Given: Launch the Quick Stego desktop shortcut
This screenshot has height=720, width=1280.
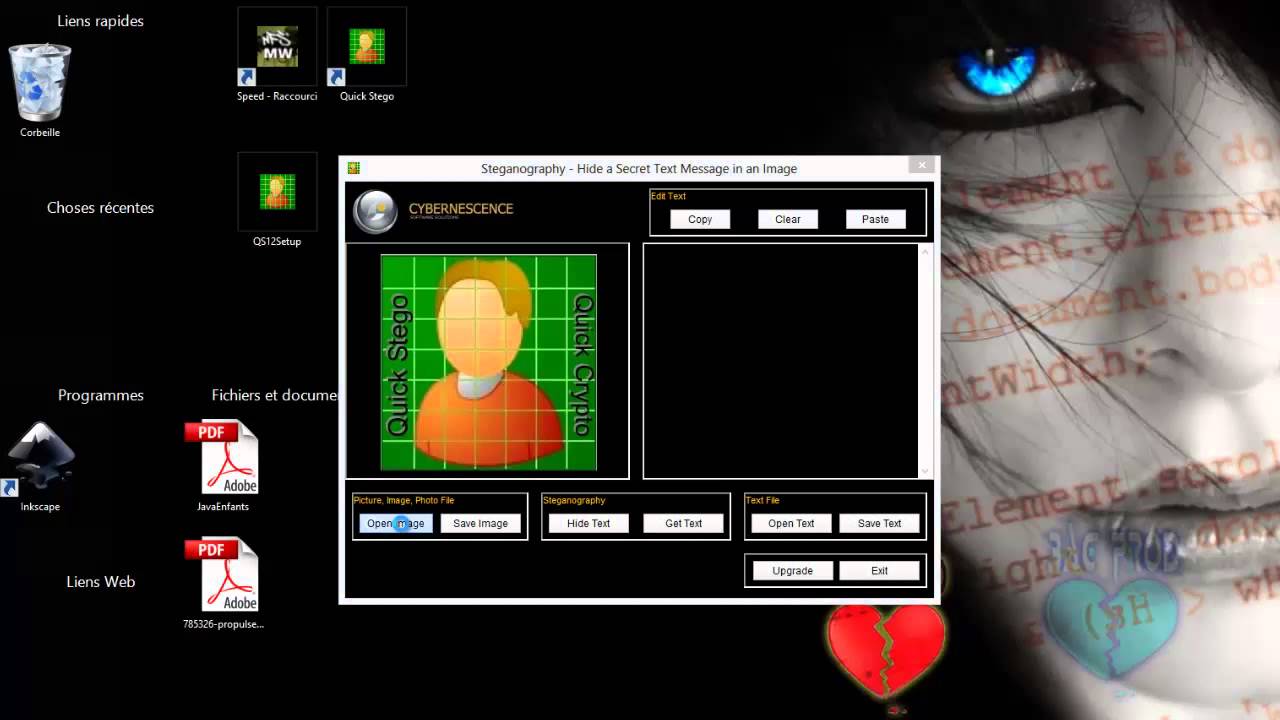Looking at the screenshot, I should pos(367,55).
